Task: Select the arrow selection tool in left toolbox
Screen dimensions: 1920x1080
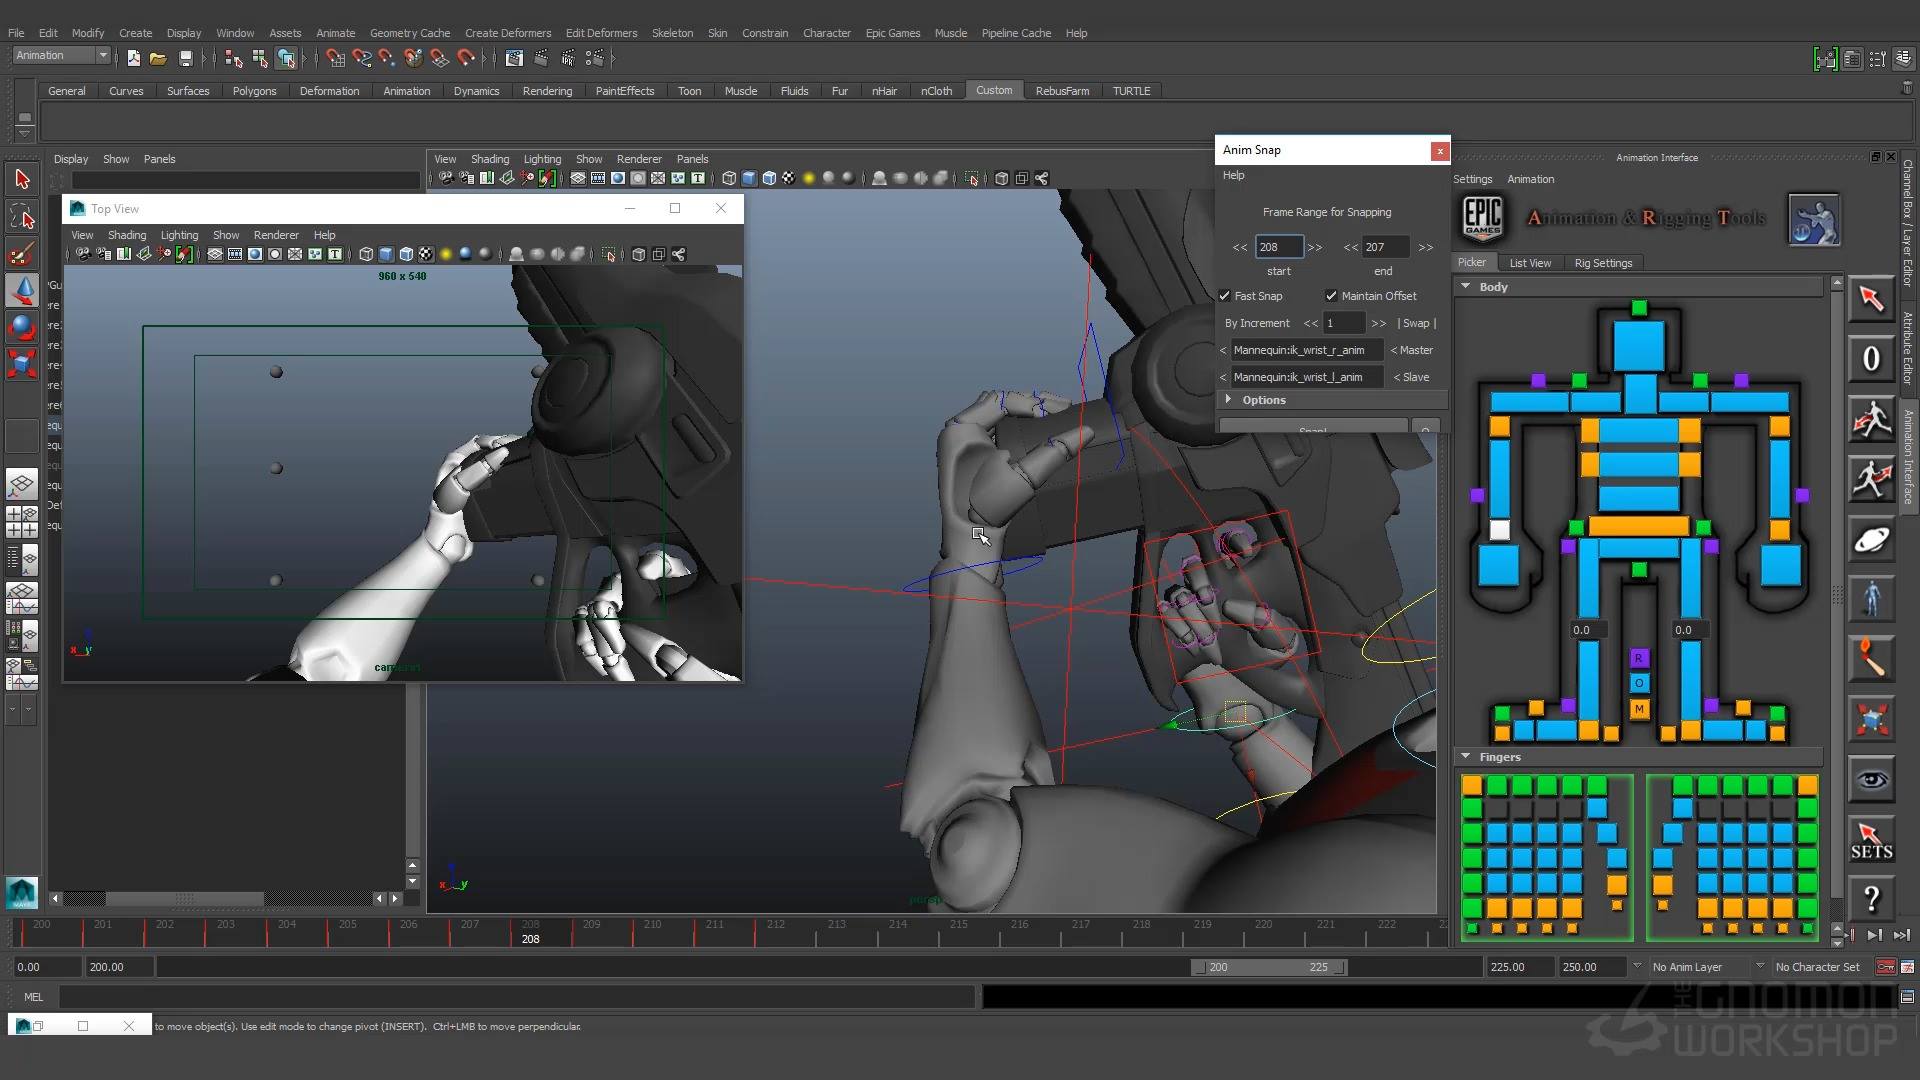Action: [22, 179]
